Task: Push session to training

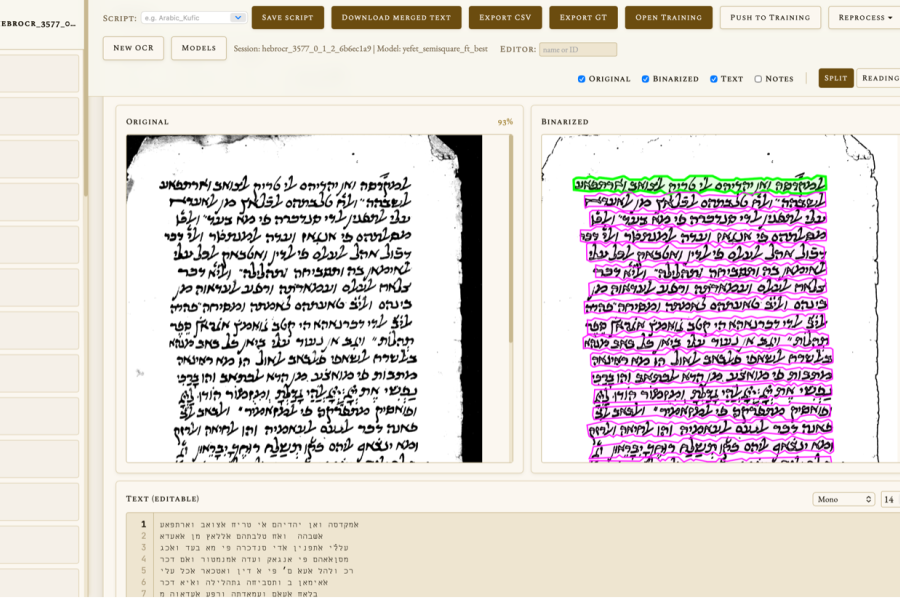Action: (770, 18)
